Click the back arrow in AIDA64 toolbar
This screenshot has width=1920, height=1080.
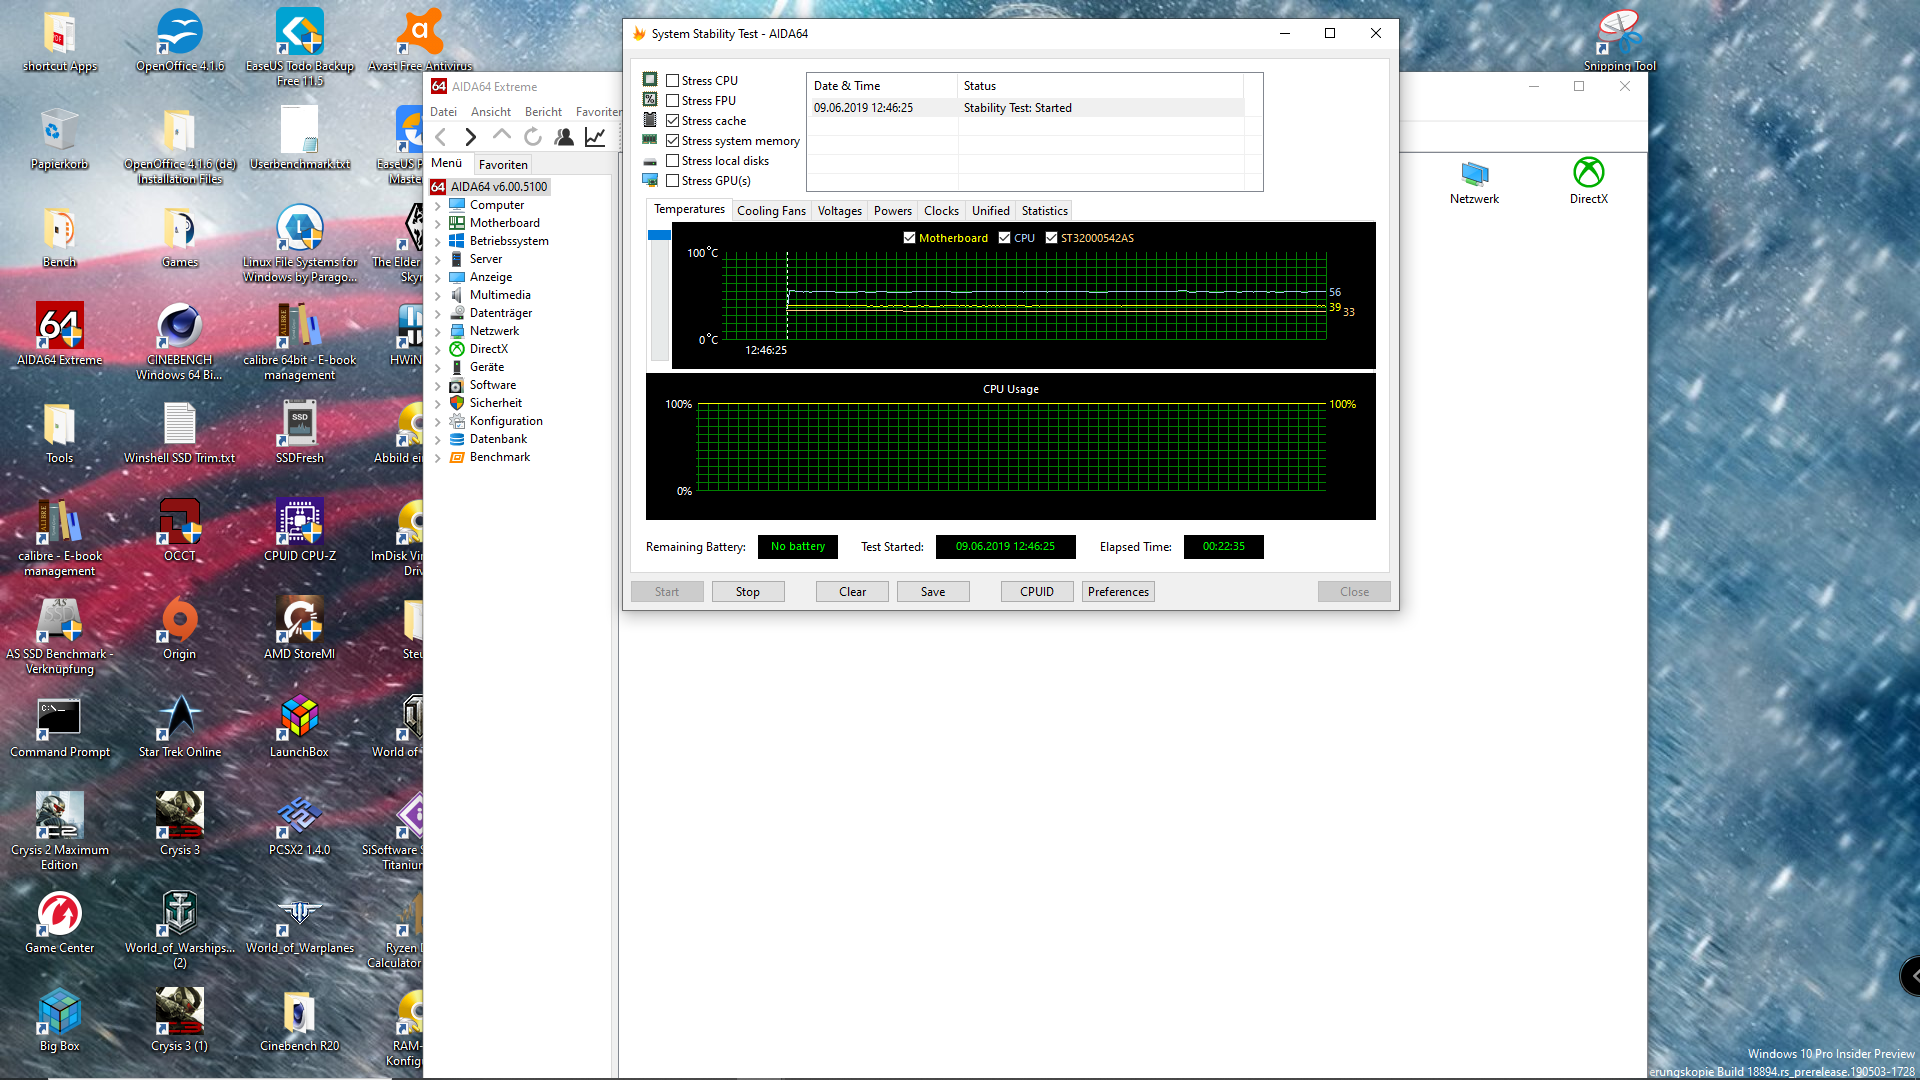[441, 137]
